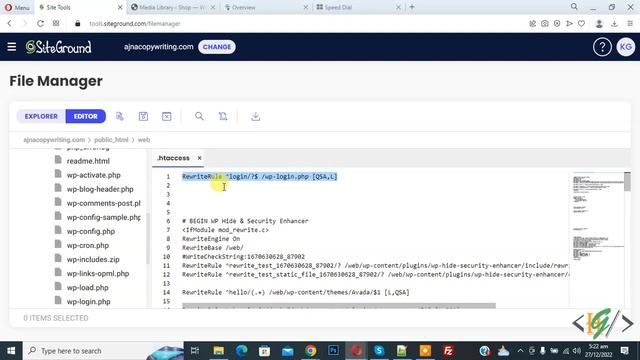This screenshot has height=360, width=640.
Task: Reload the page
Action: [40, 24]
